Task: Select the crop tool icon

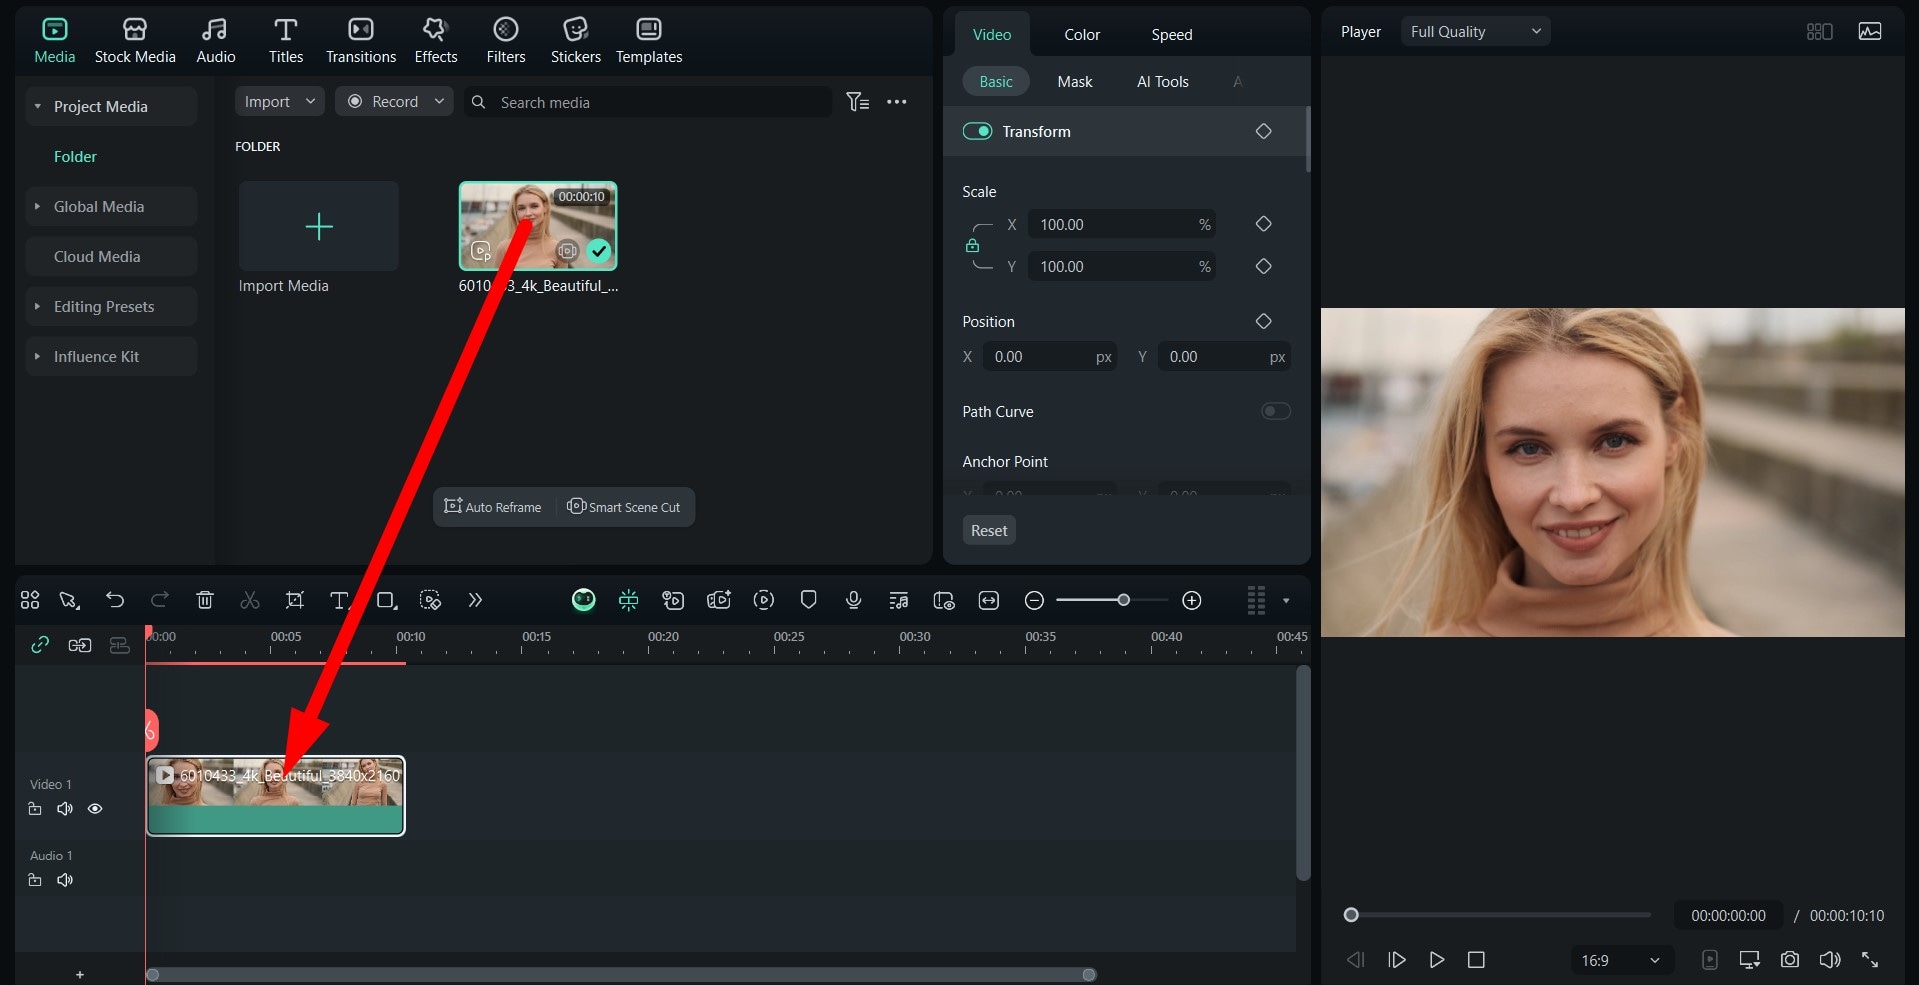Action: coord(295,600)
